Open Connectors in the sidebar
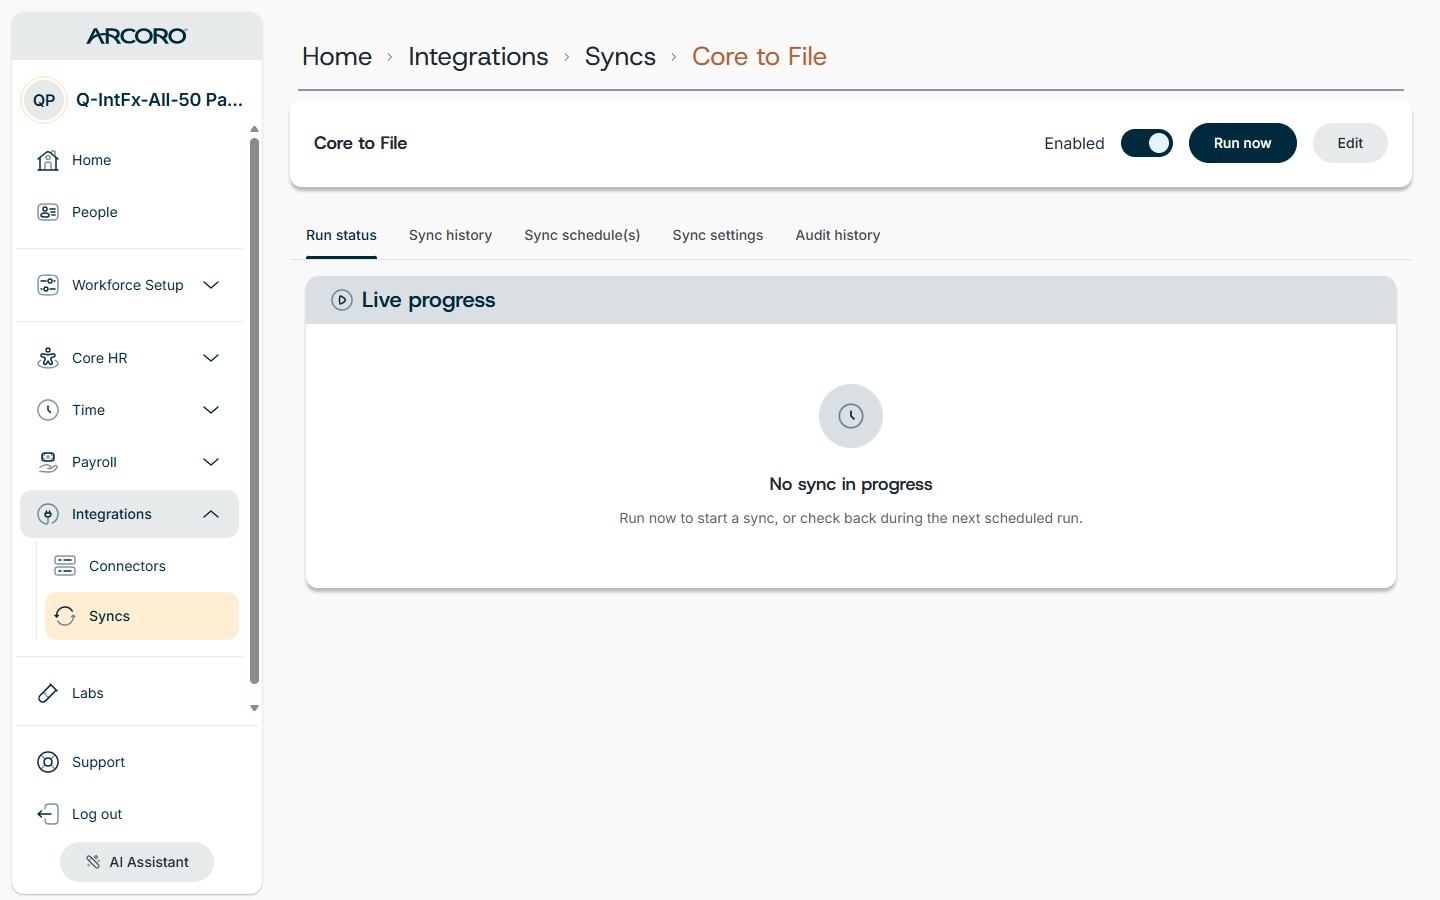1440x900 pixels. coord(127,566)
